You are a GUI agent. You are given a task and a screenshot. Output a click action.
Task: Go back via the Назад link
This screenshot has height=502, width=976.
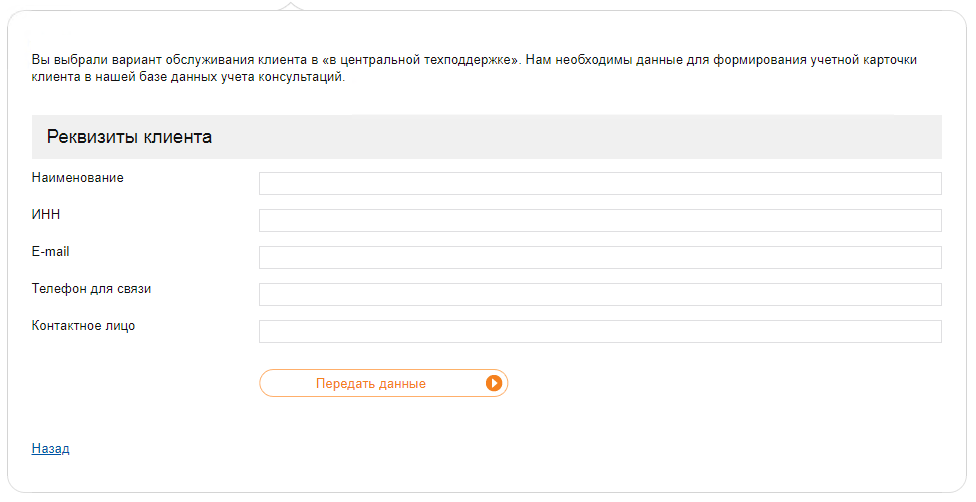(x=50, y=448)
